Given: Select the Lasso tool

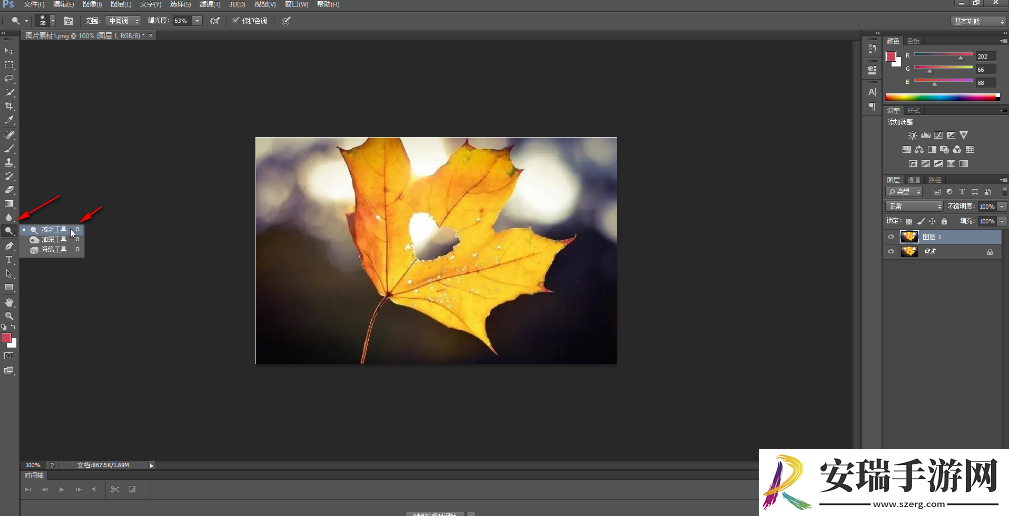Looking at the screenshot, I should (9, 78).
